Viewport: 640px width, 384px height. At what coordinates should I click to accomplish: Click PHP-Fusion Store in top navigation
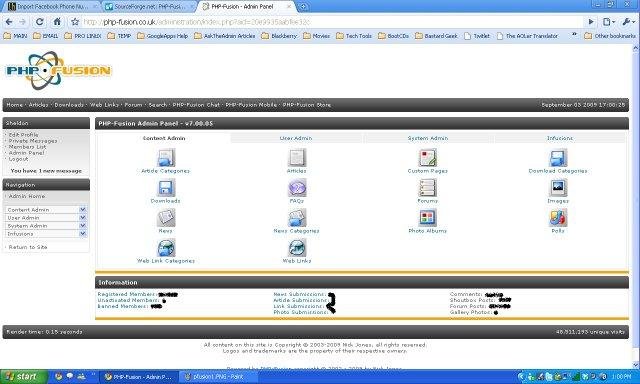click(x=307, y=105)
